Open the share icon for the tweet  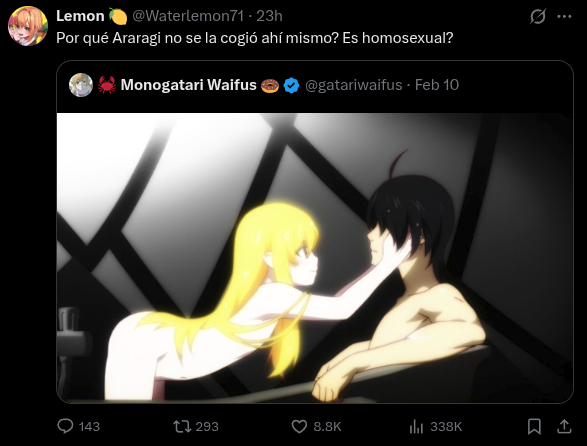[564, 427]
